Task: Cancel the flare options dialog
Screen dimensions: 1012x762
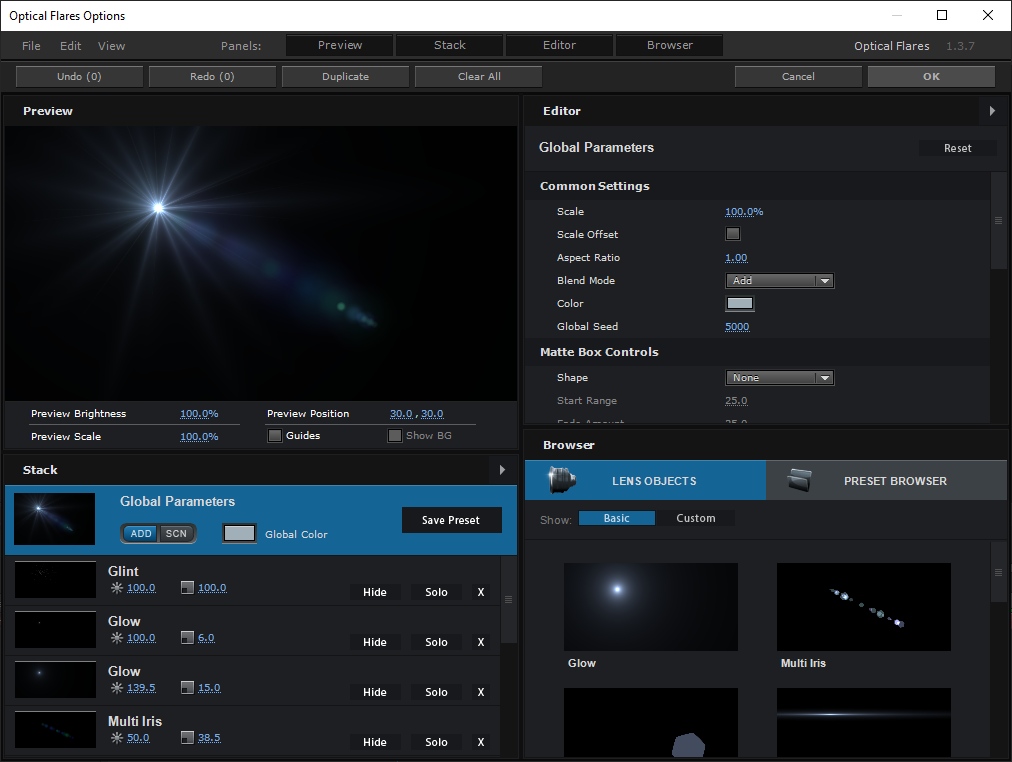Action: click(798, 76)
